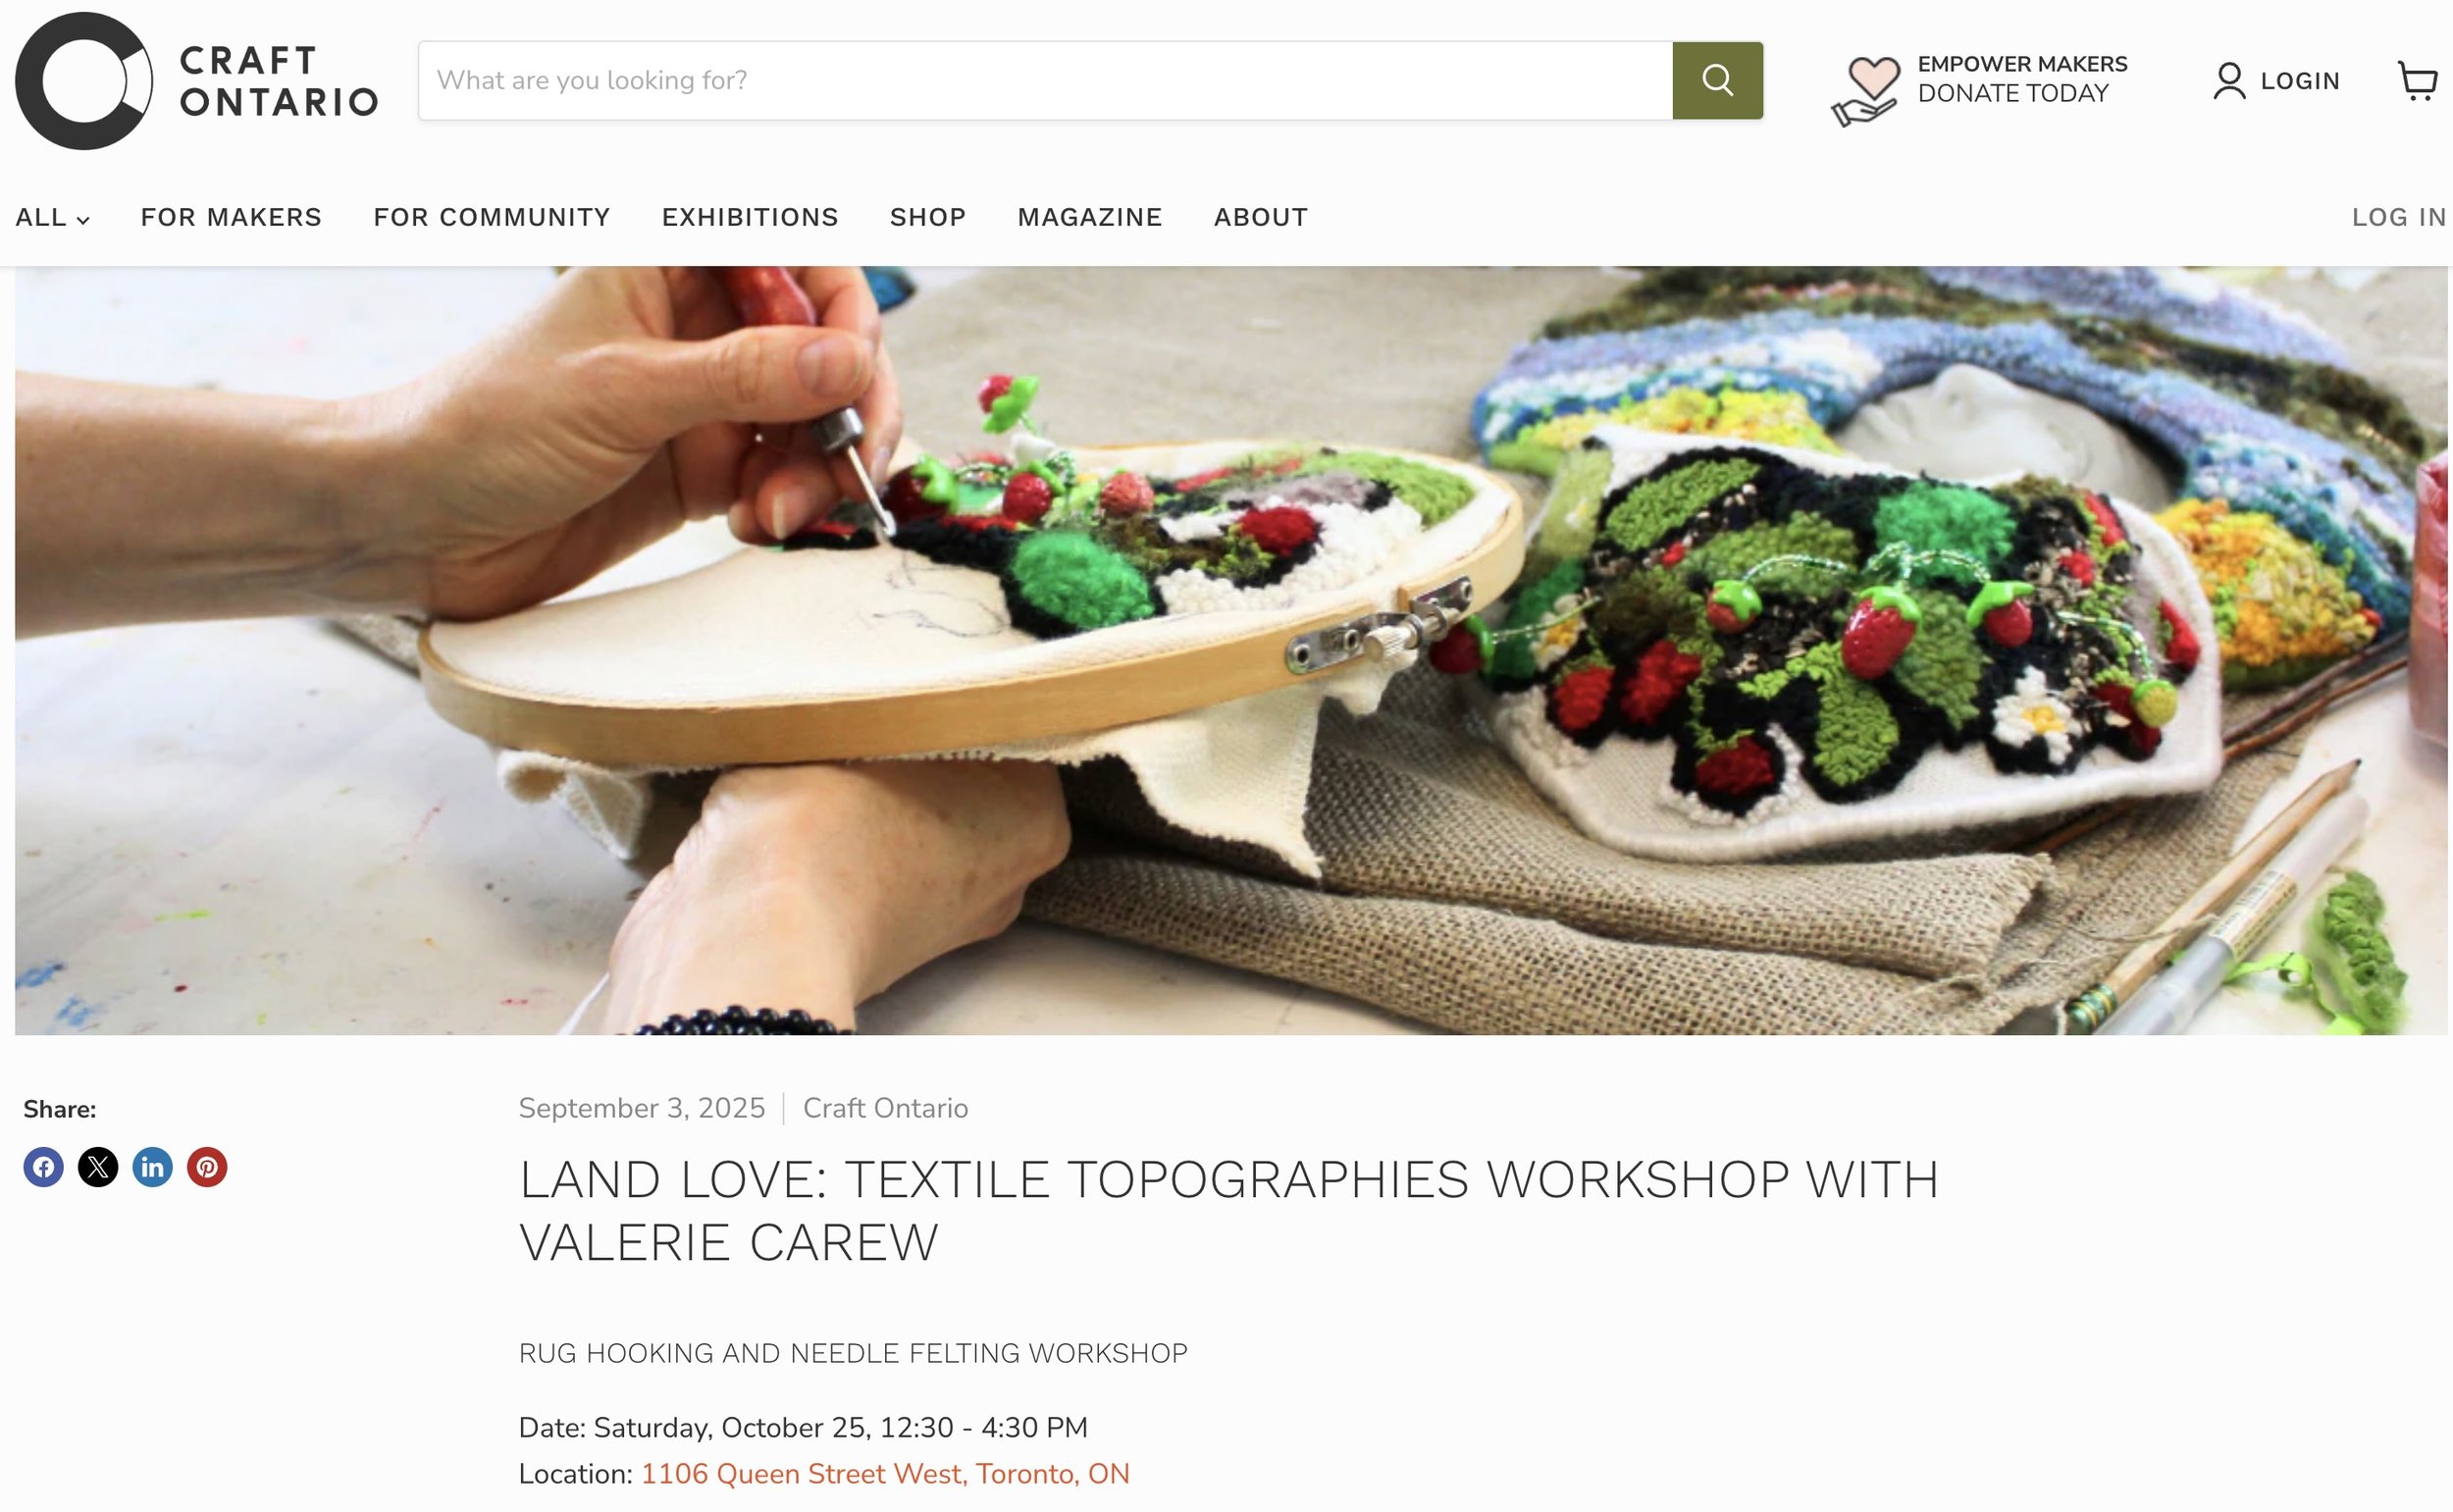2453x1512 pixels.
Task: Go to the Exhibitions page
Action: pos(750,217)
